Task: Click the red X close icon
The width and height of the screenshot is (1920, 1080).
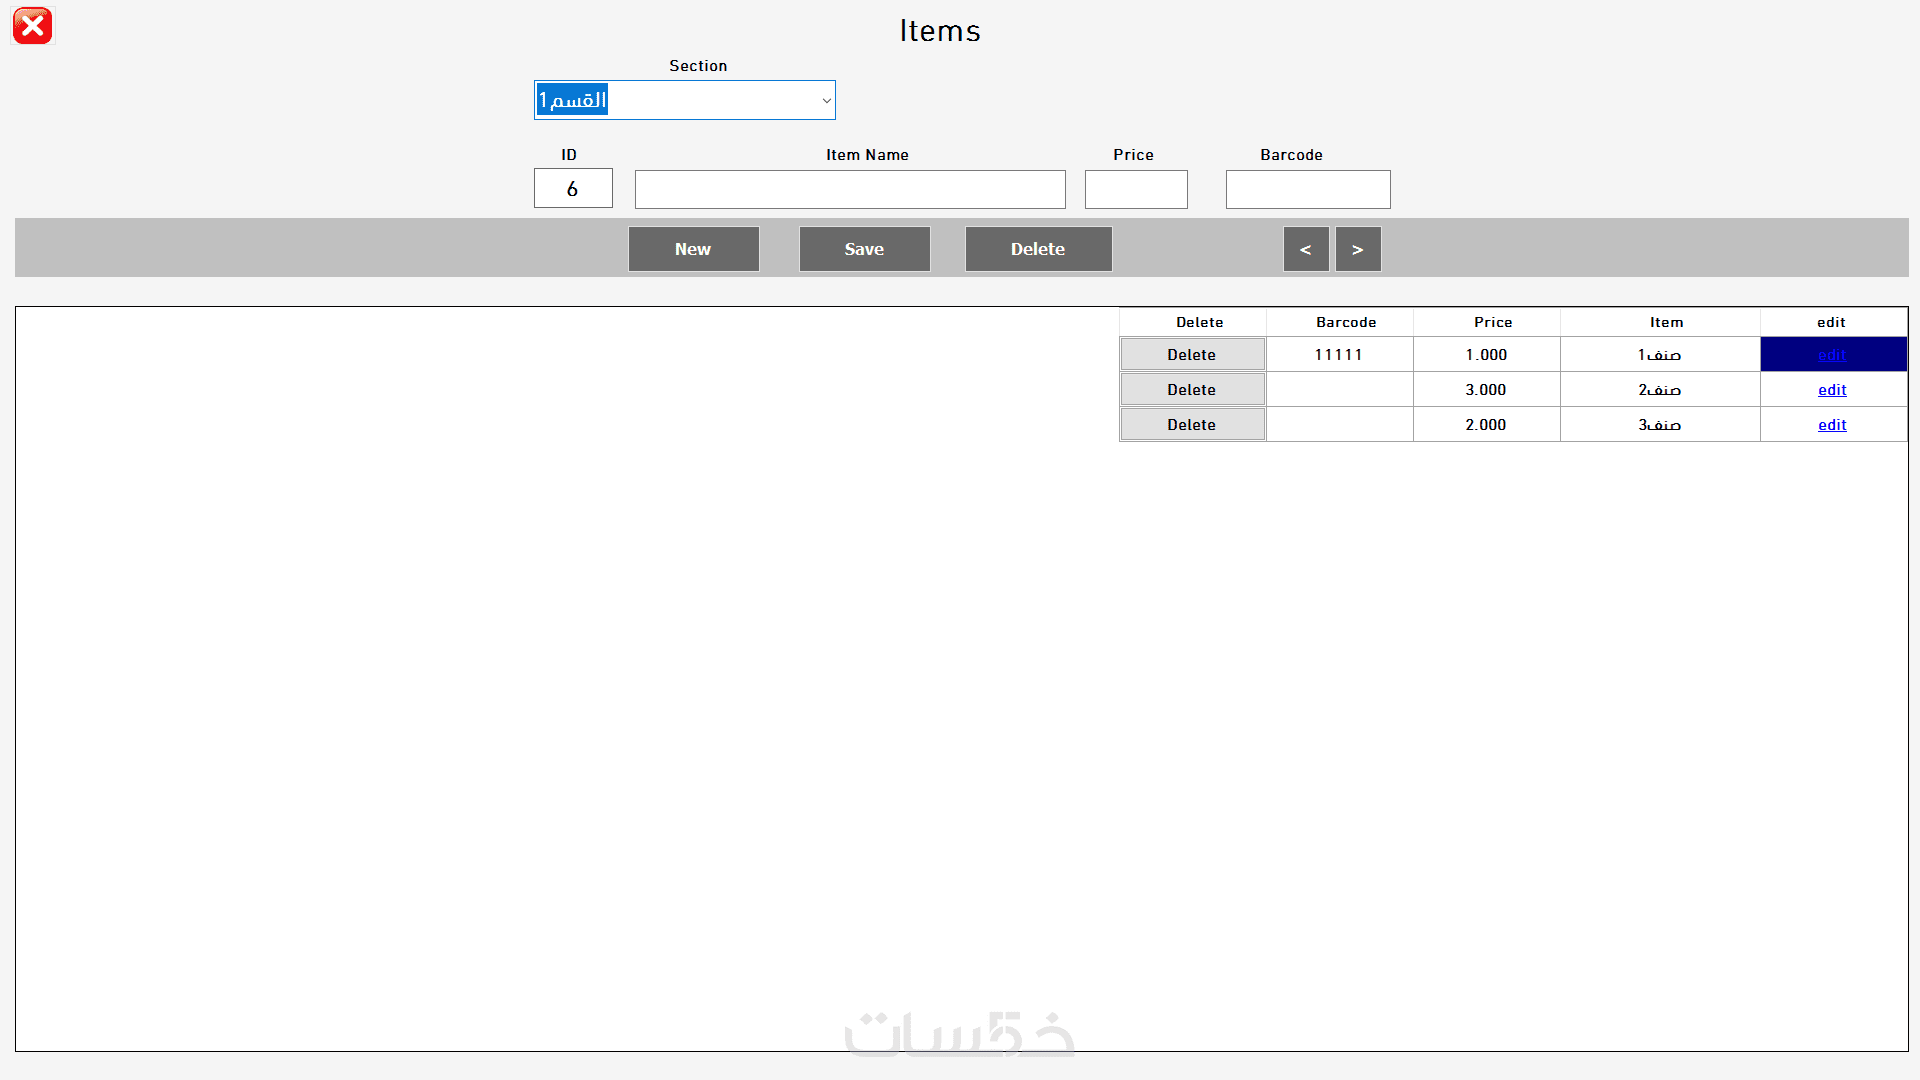Action: point(32,26)
